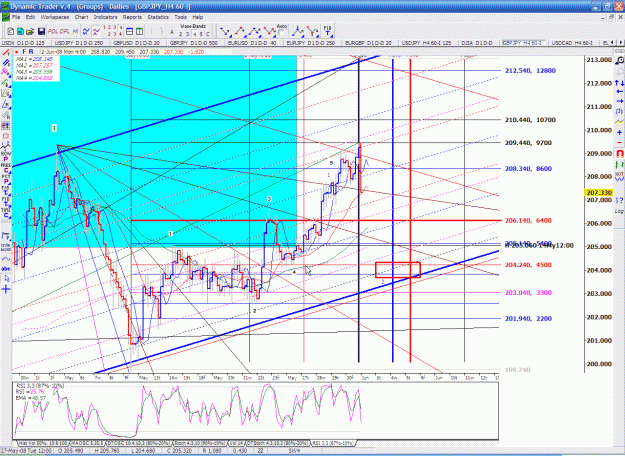Select the red trend line tool
The width and height of the screenshot is (625, 456).
pos(6,53)
